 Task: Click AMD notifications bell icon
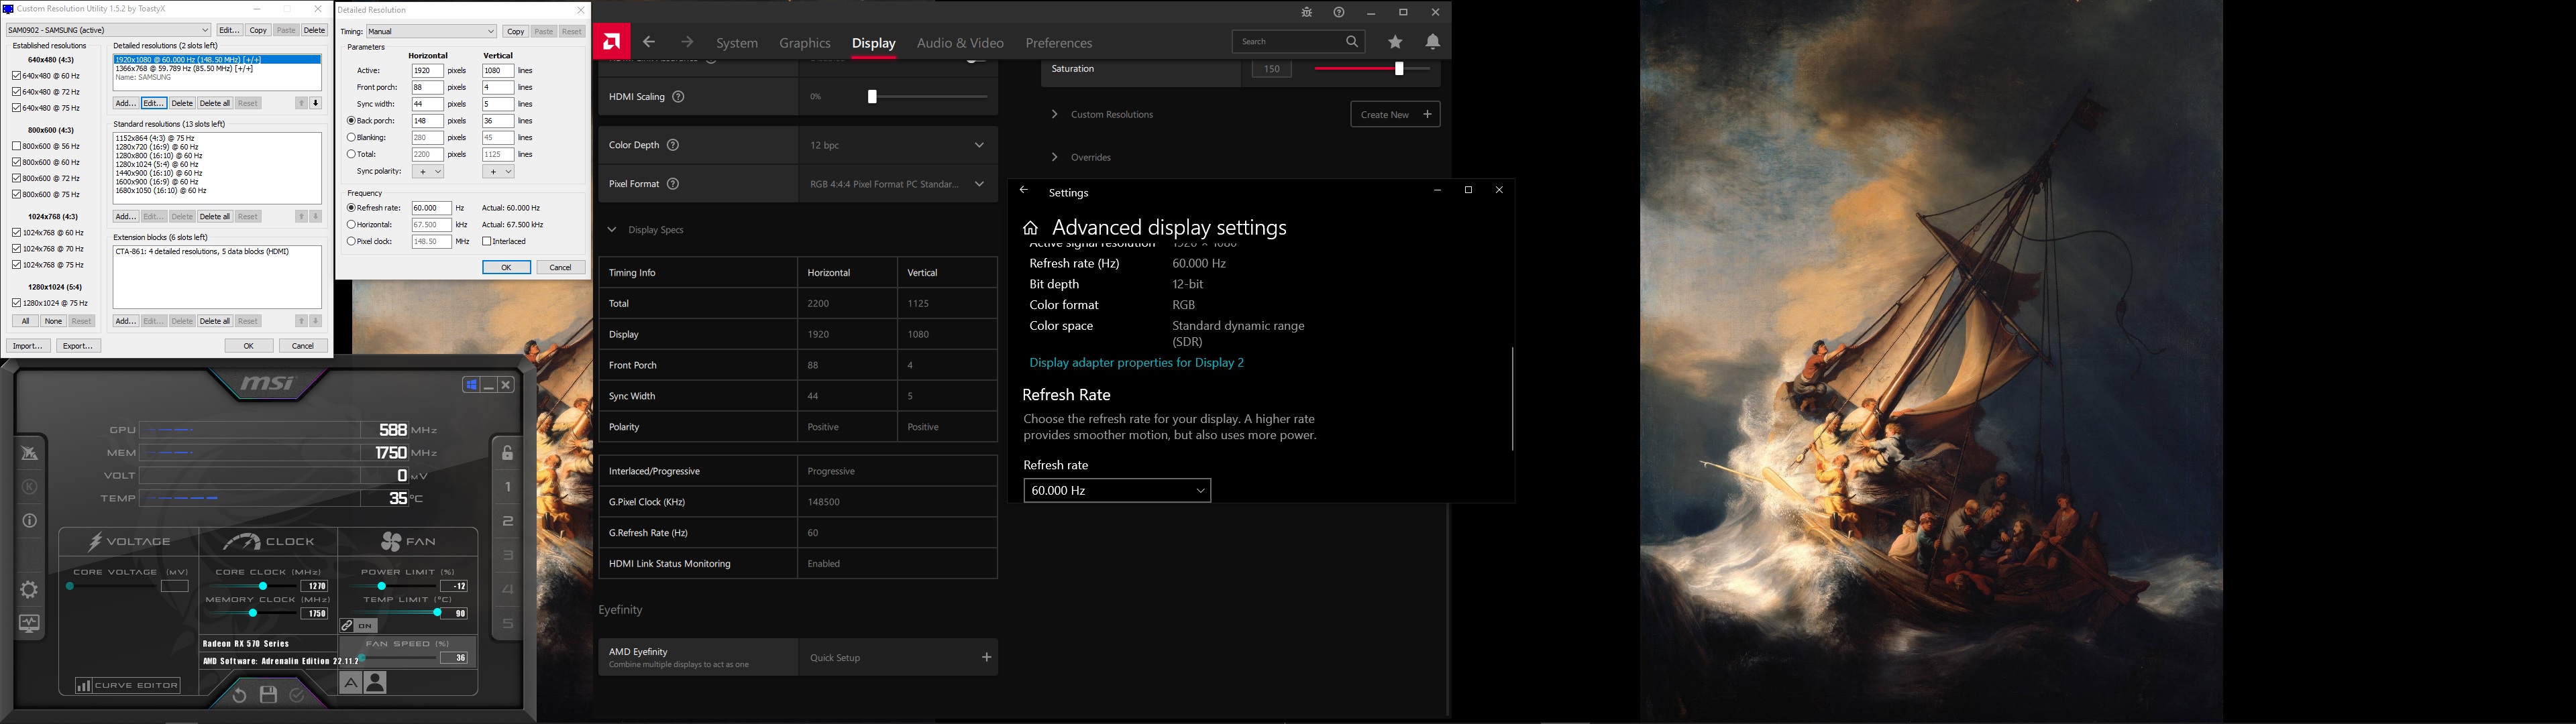[x=1432, y=42]
